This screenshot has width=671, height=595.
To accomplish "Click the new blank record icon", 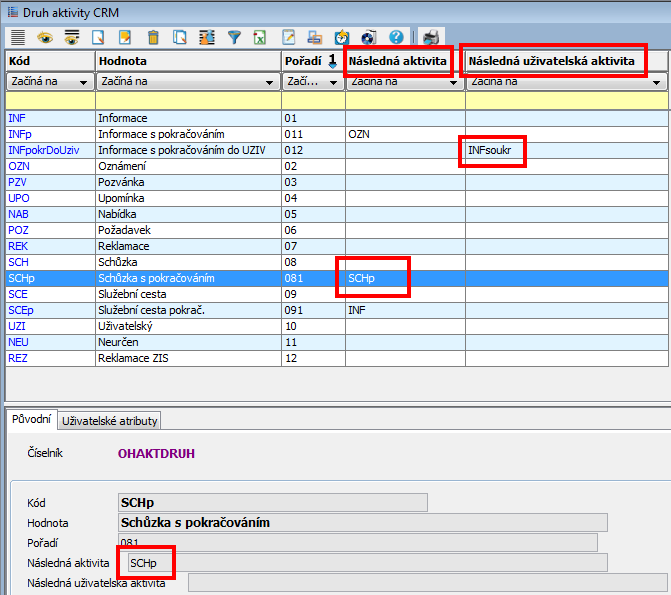I will (x=99, y=38).
